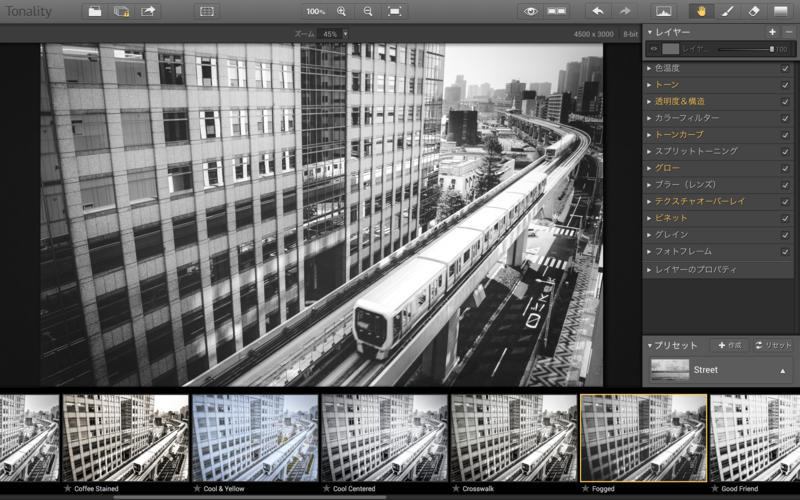This screenshot has width=800, height=500.
Task: Adjust the layer opacity slider
Action: (x=745, y=49)
